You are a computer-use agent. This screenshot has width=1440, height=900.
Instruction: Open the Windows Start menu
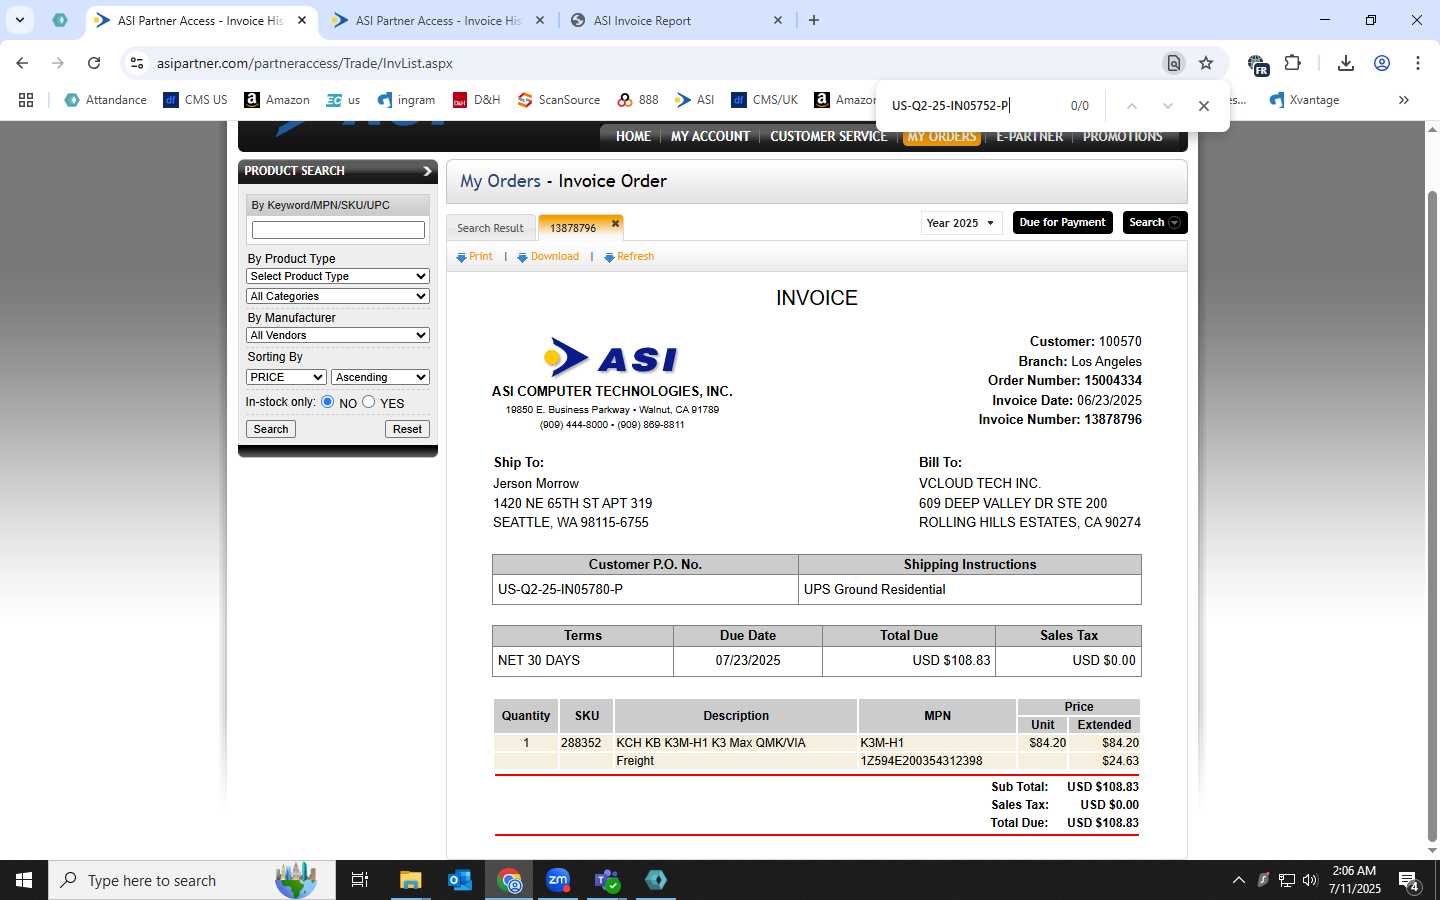pyautogui.click(x=24, y=880)
